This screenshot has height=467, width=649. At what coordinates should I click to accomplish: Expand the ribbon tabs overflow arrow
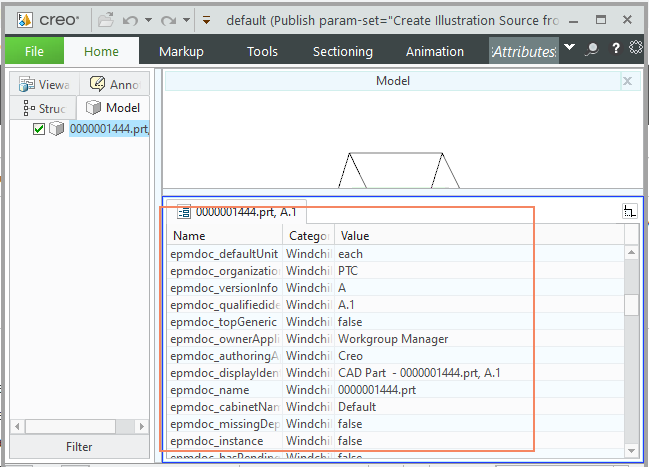tap(569, 48)
